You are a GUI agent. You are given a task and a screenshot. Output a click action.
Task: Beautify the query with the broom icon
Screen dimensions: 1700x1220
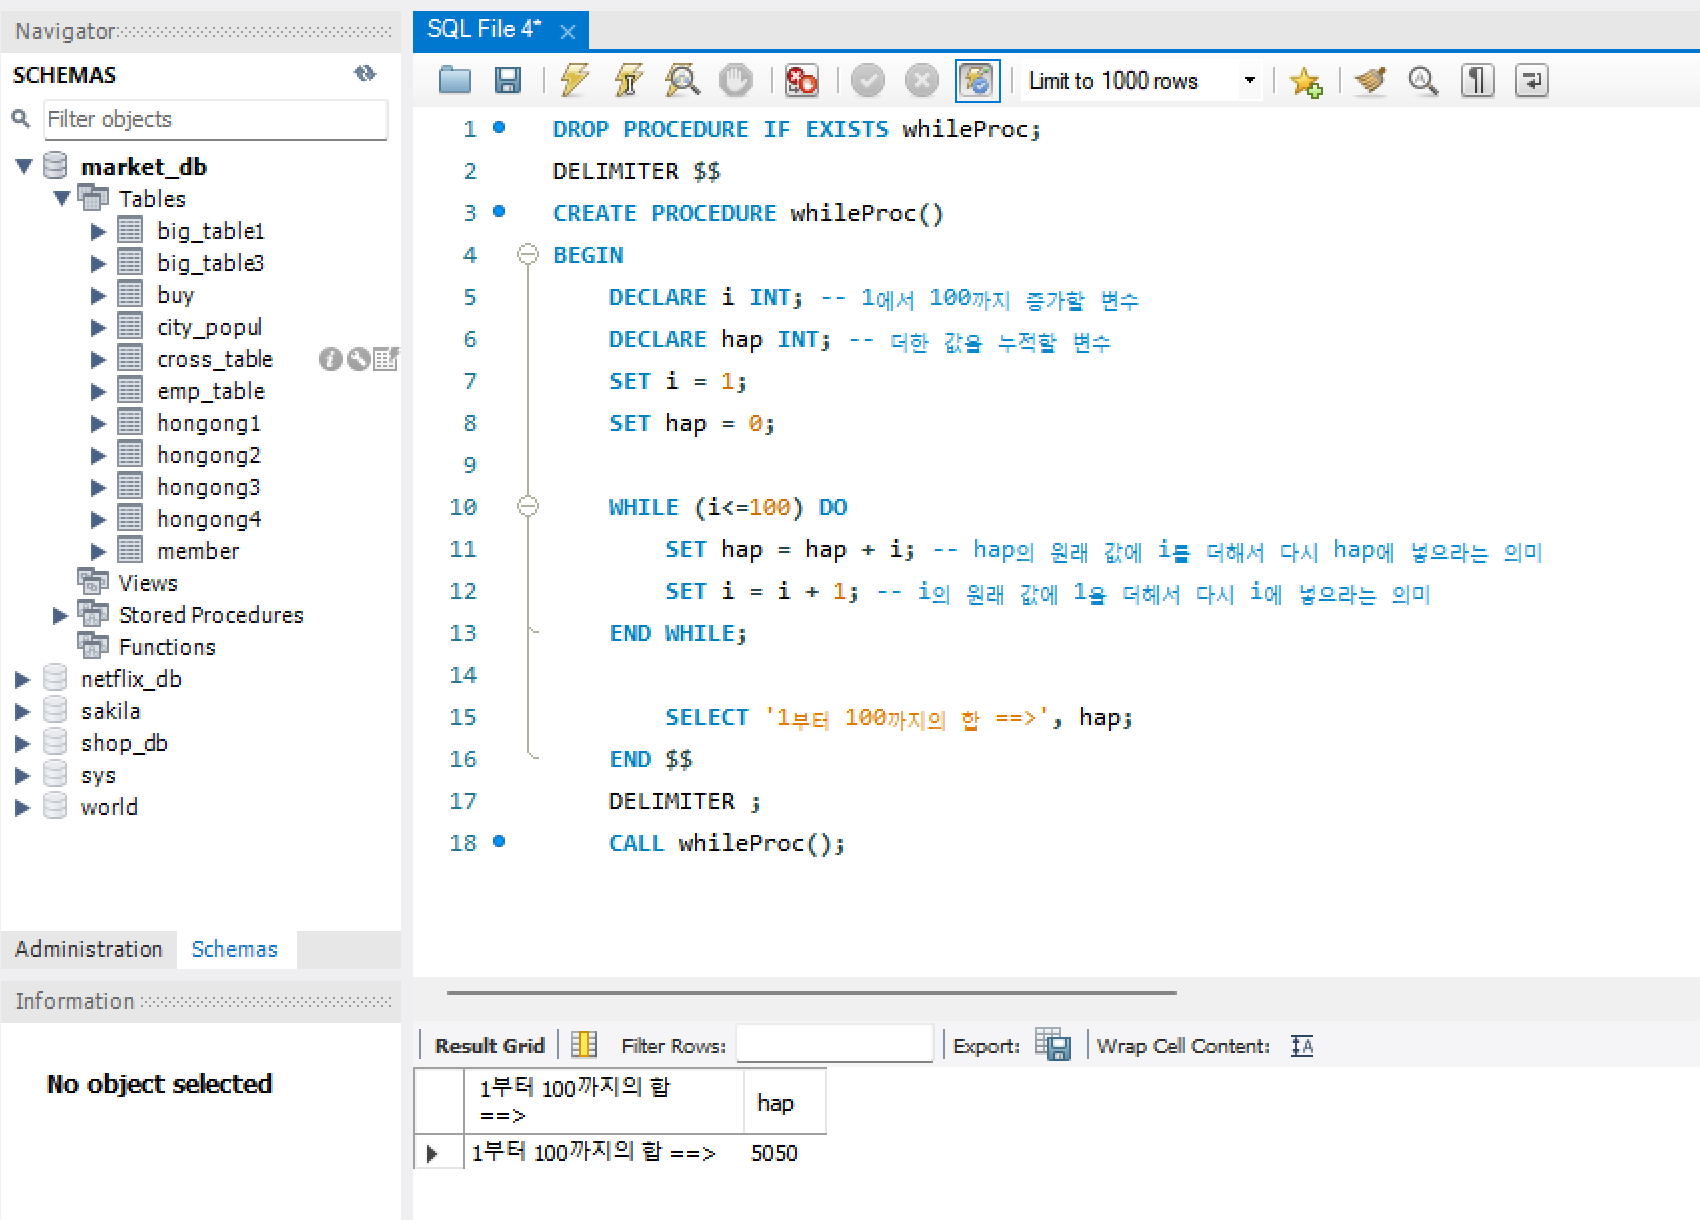coord(1371,80)
